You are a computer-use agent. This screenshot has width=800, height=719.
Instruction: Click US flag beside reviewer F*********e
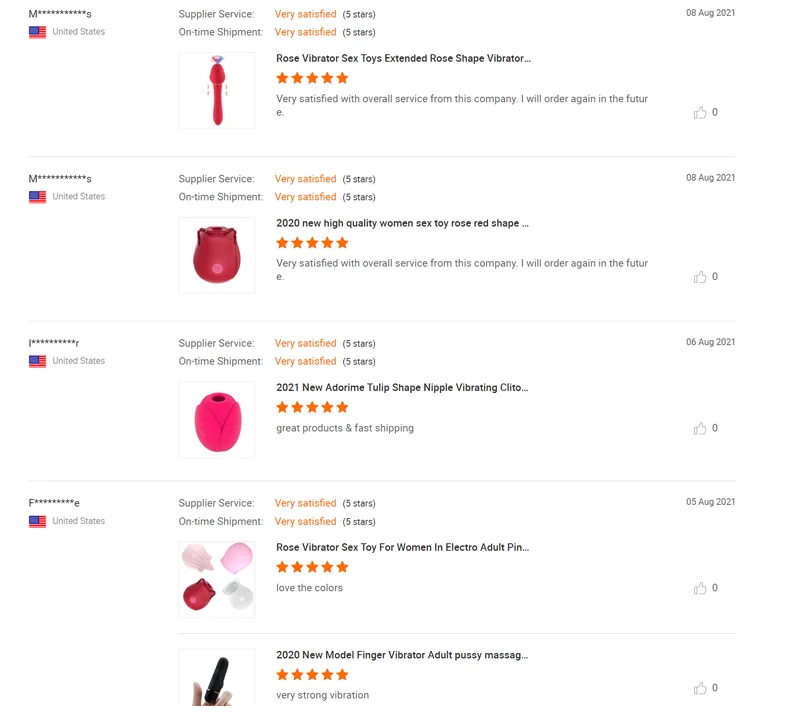38,521
